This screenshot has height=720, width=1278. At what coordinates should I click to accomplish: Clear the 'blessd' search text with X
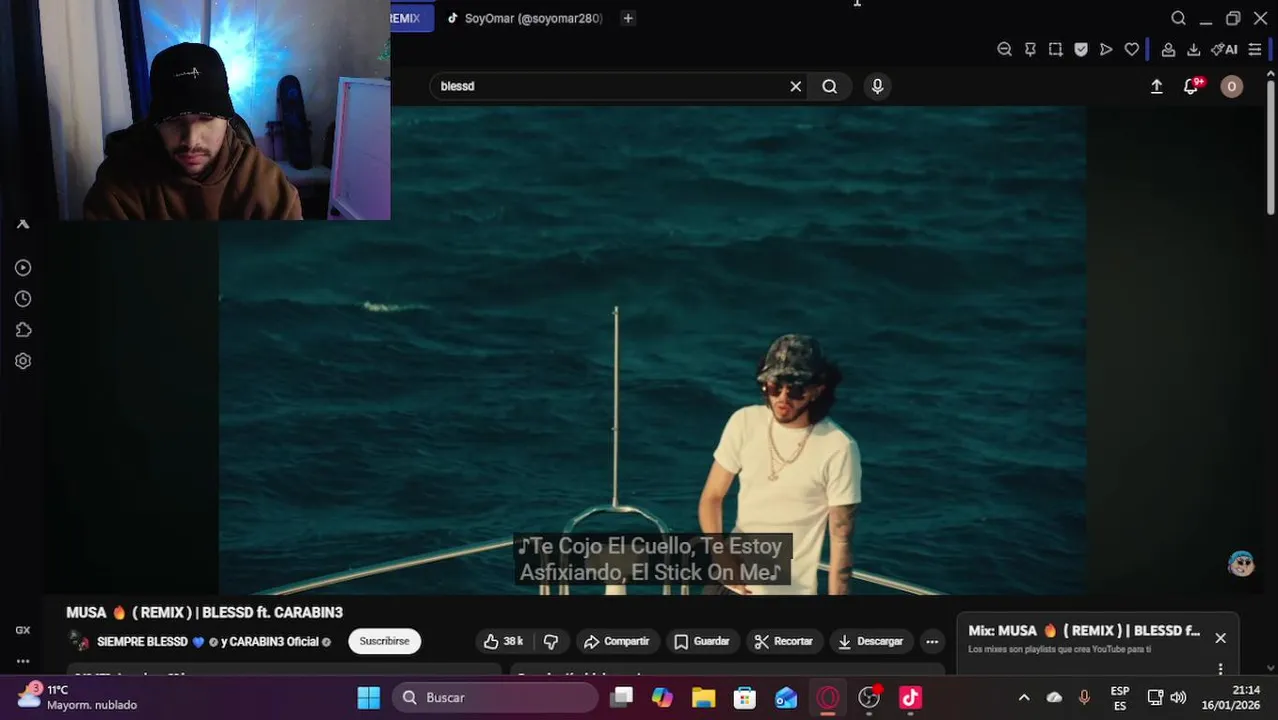pos(796,86)
